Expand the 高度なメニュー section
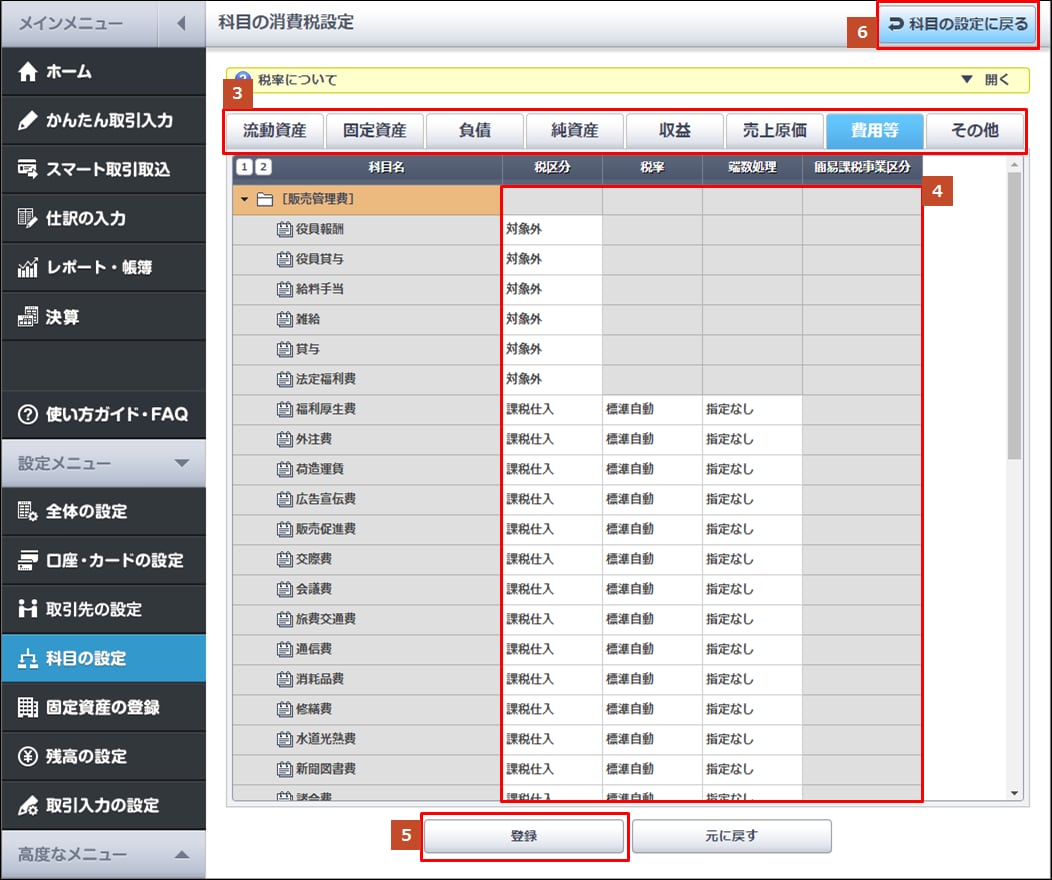1052x880 pixels. click(x=181, y=855)
